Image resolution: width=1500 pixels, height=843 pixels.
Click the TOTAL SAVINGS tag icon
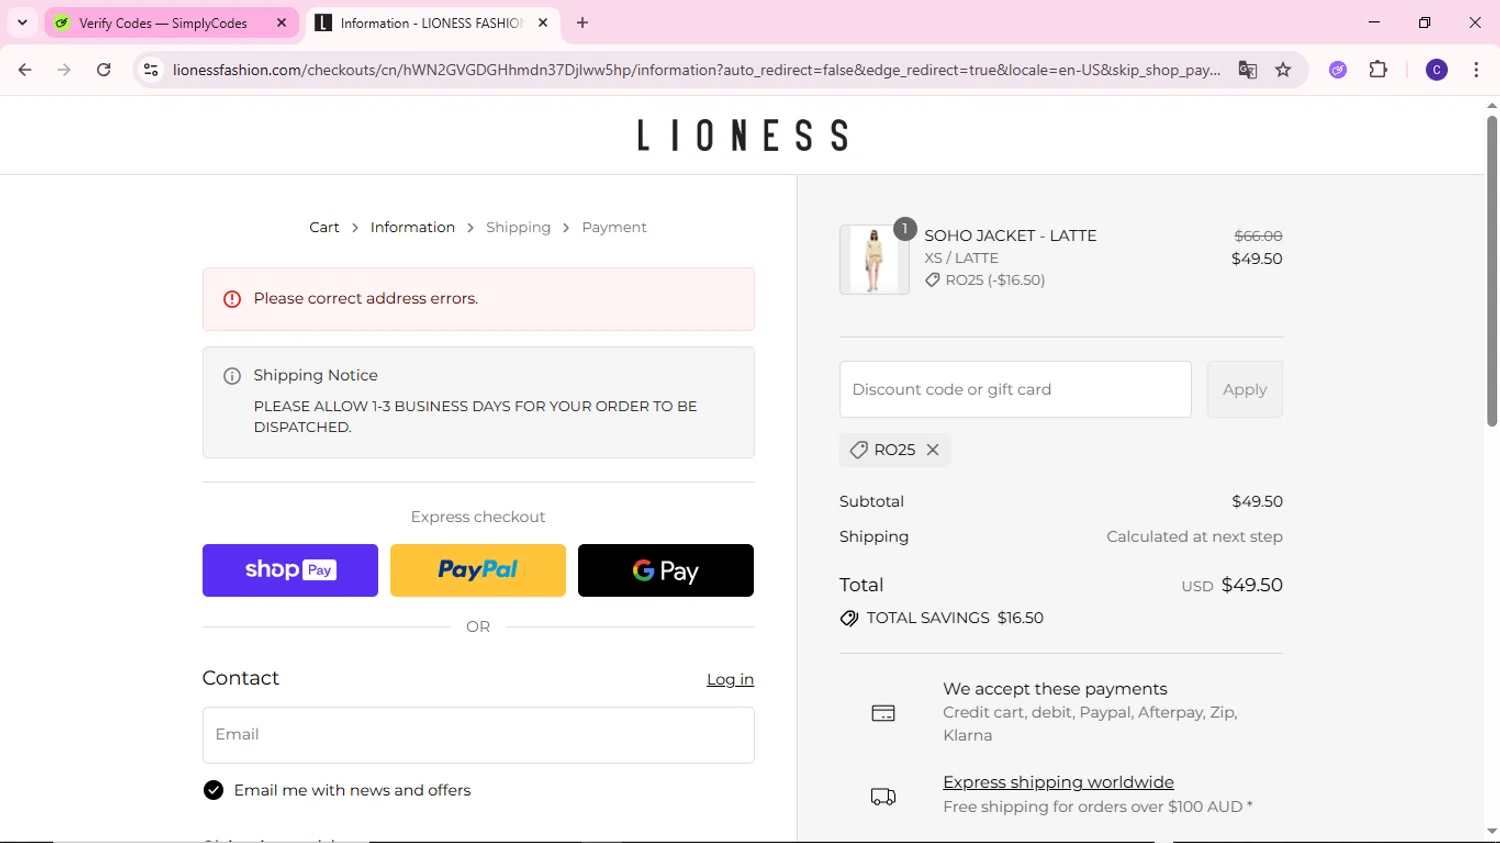click(x=849, y=618)
